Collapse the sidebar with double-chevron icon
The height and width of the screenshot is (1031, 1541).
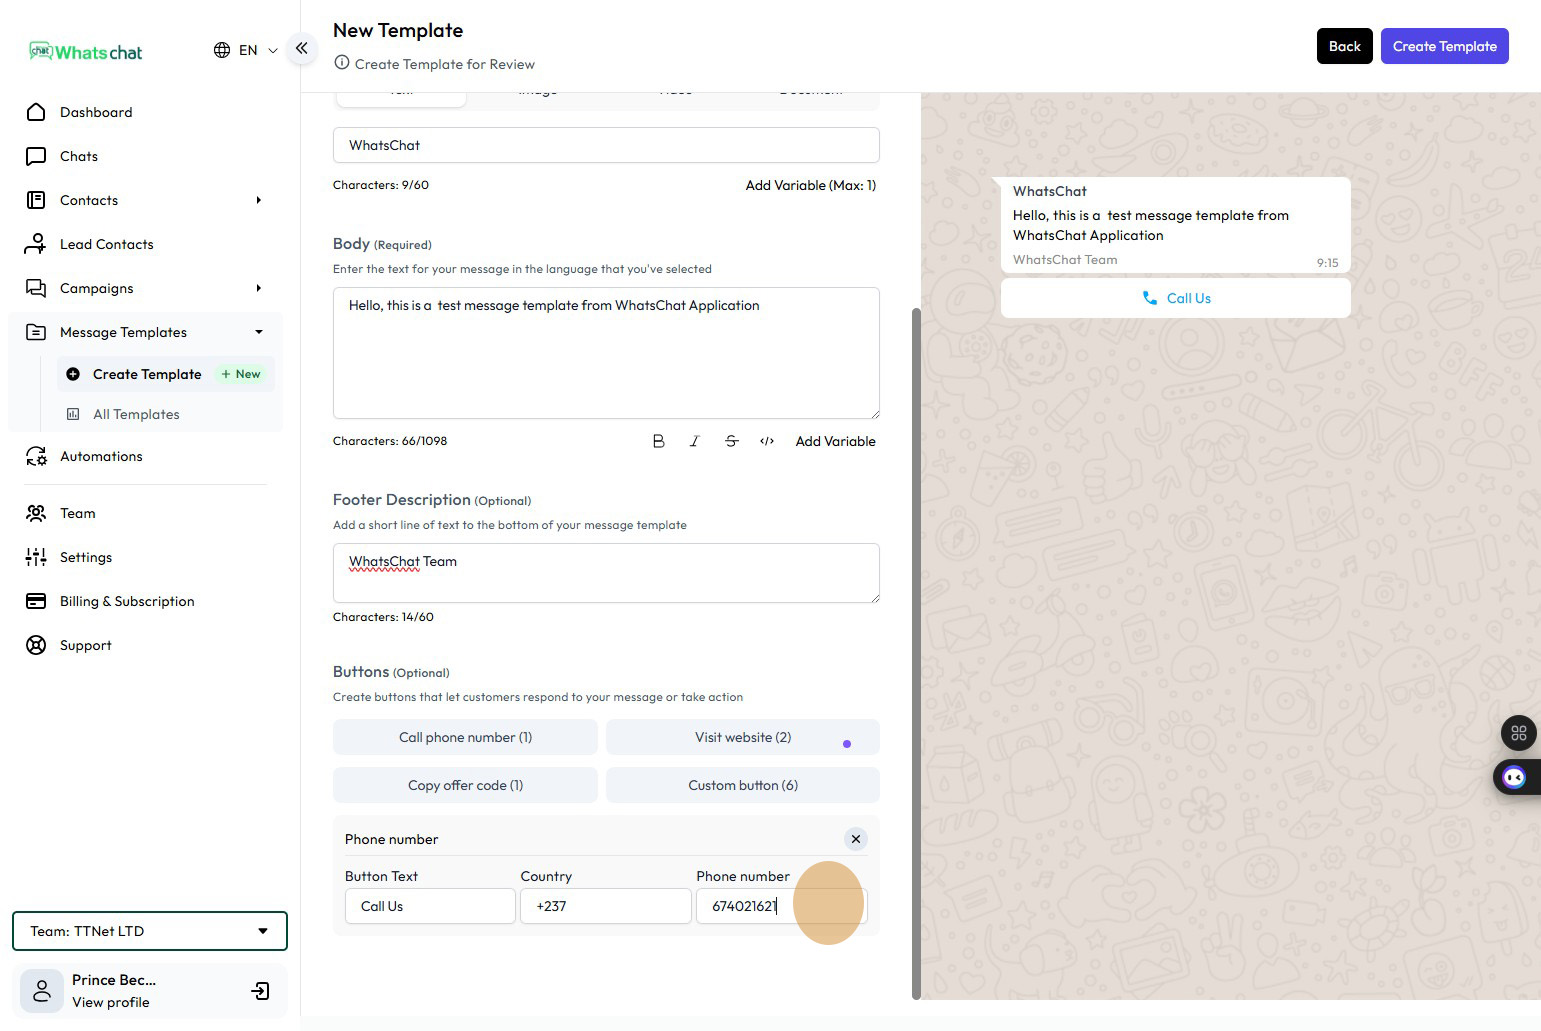pyautogui.click(x=301, y=48)
